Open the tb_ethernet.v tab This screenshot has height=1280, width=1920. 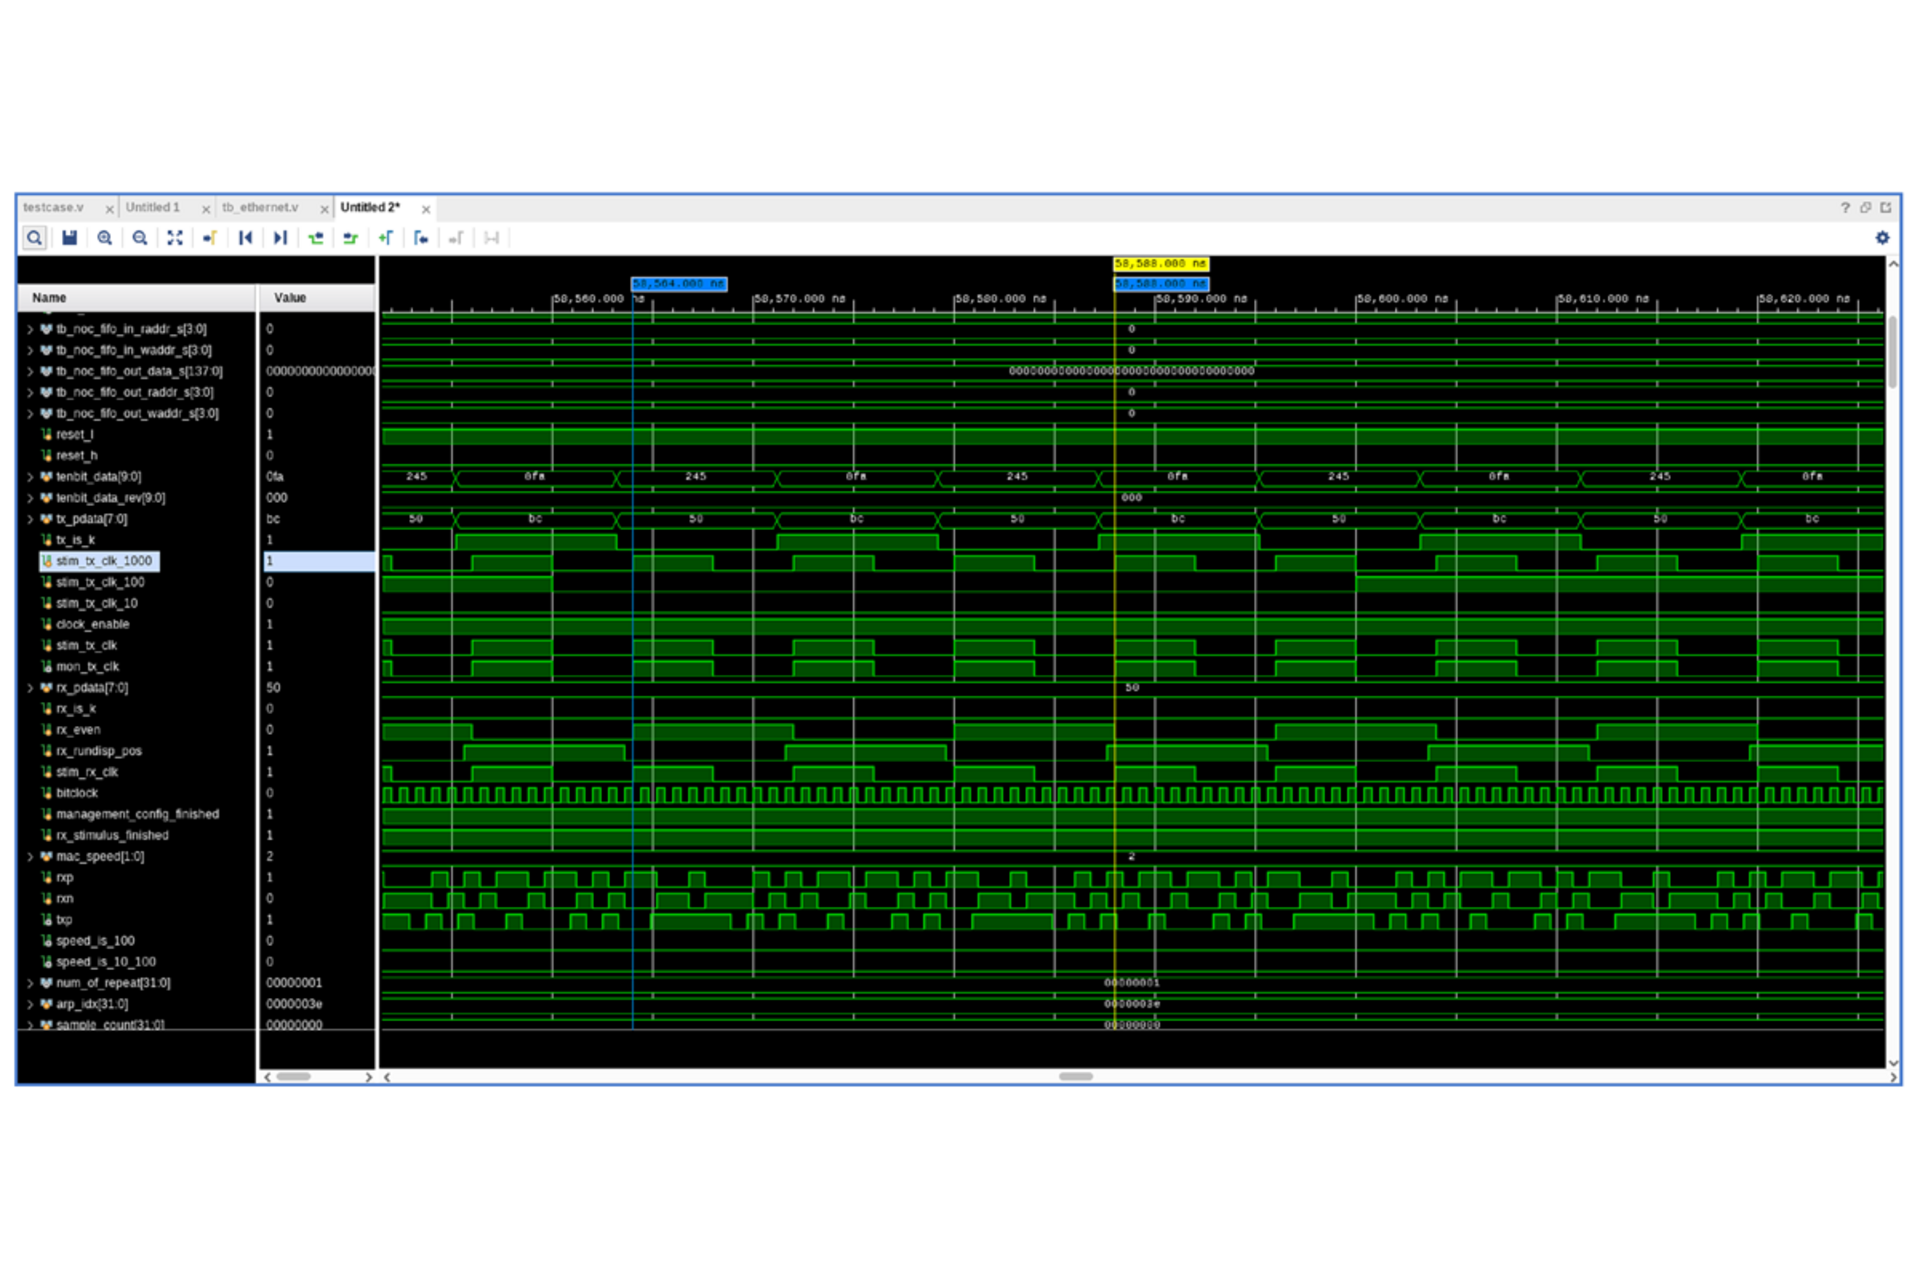tap(260, 207)
